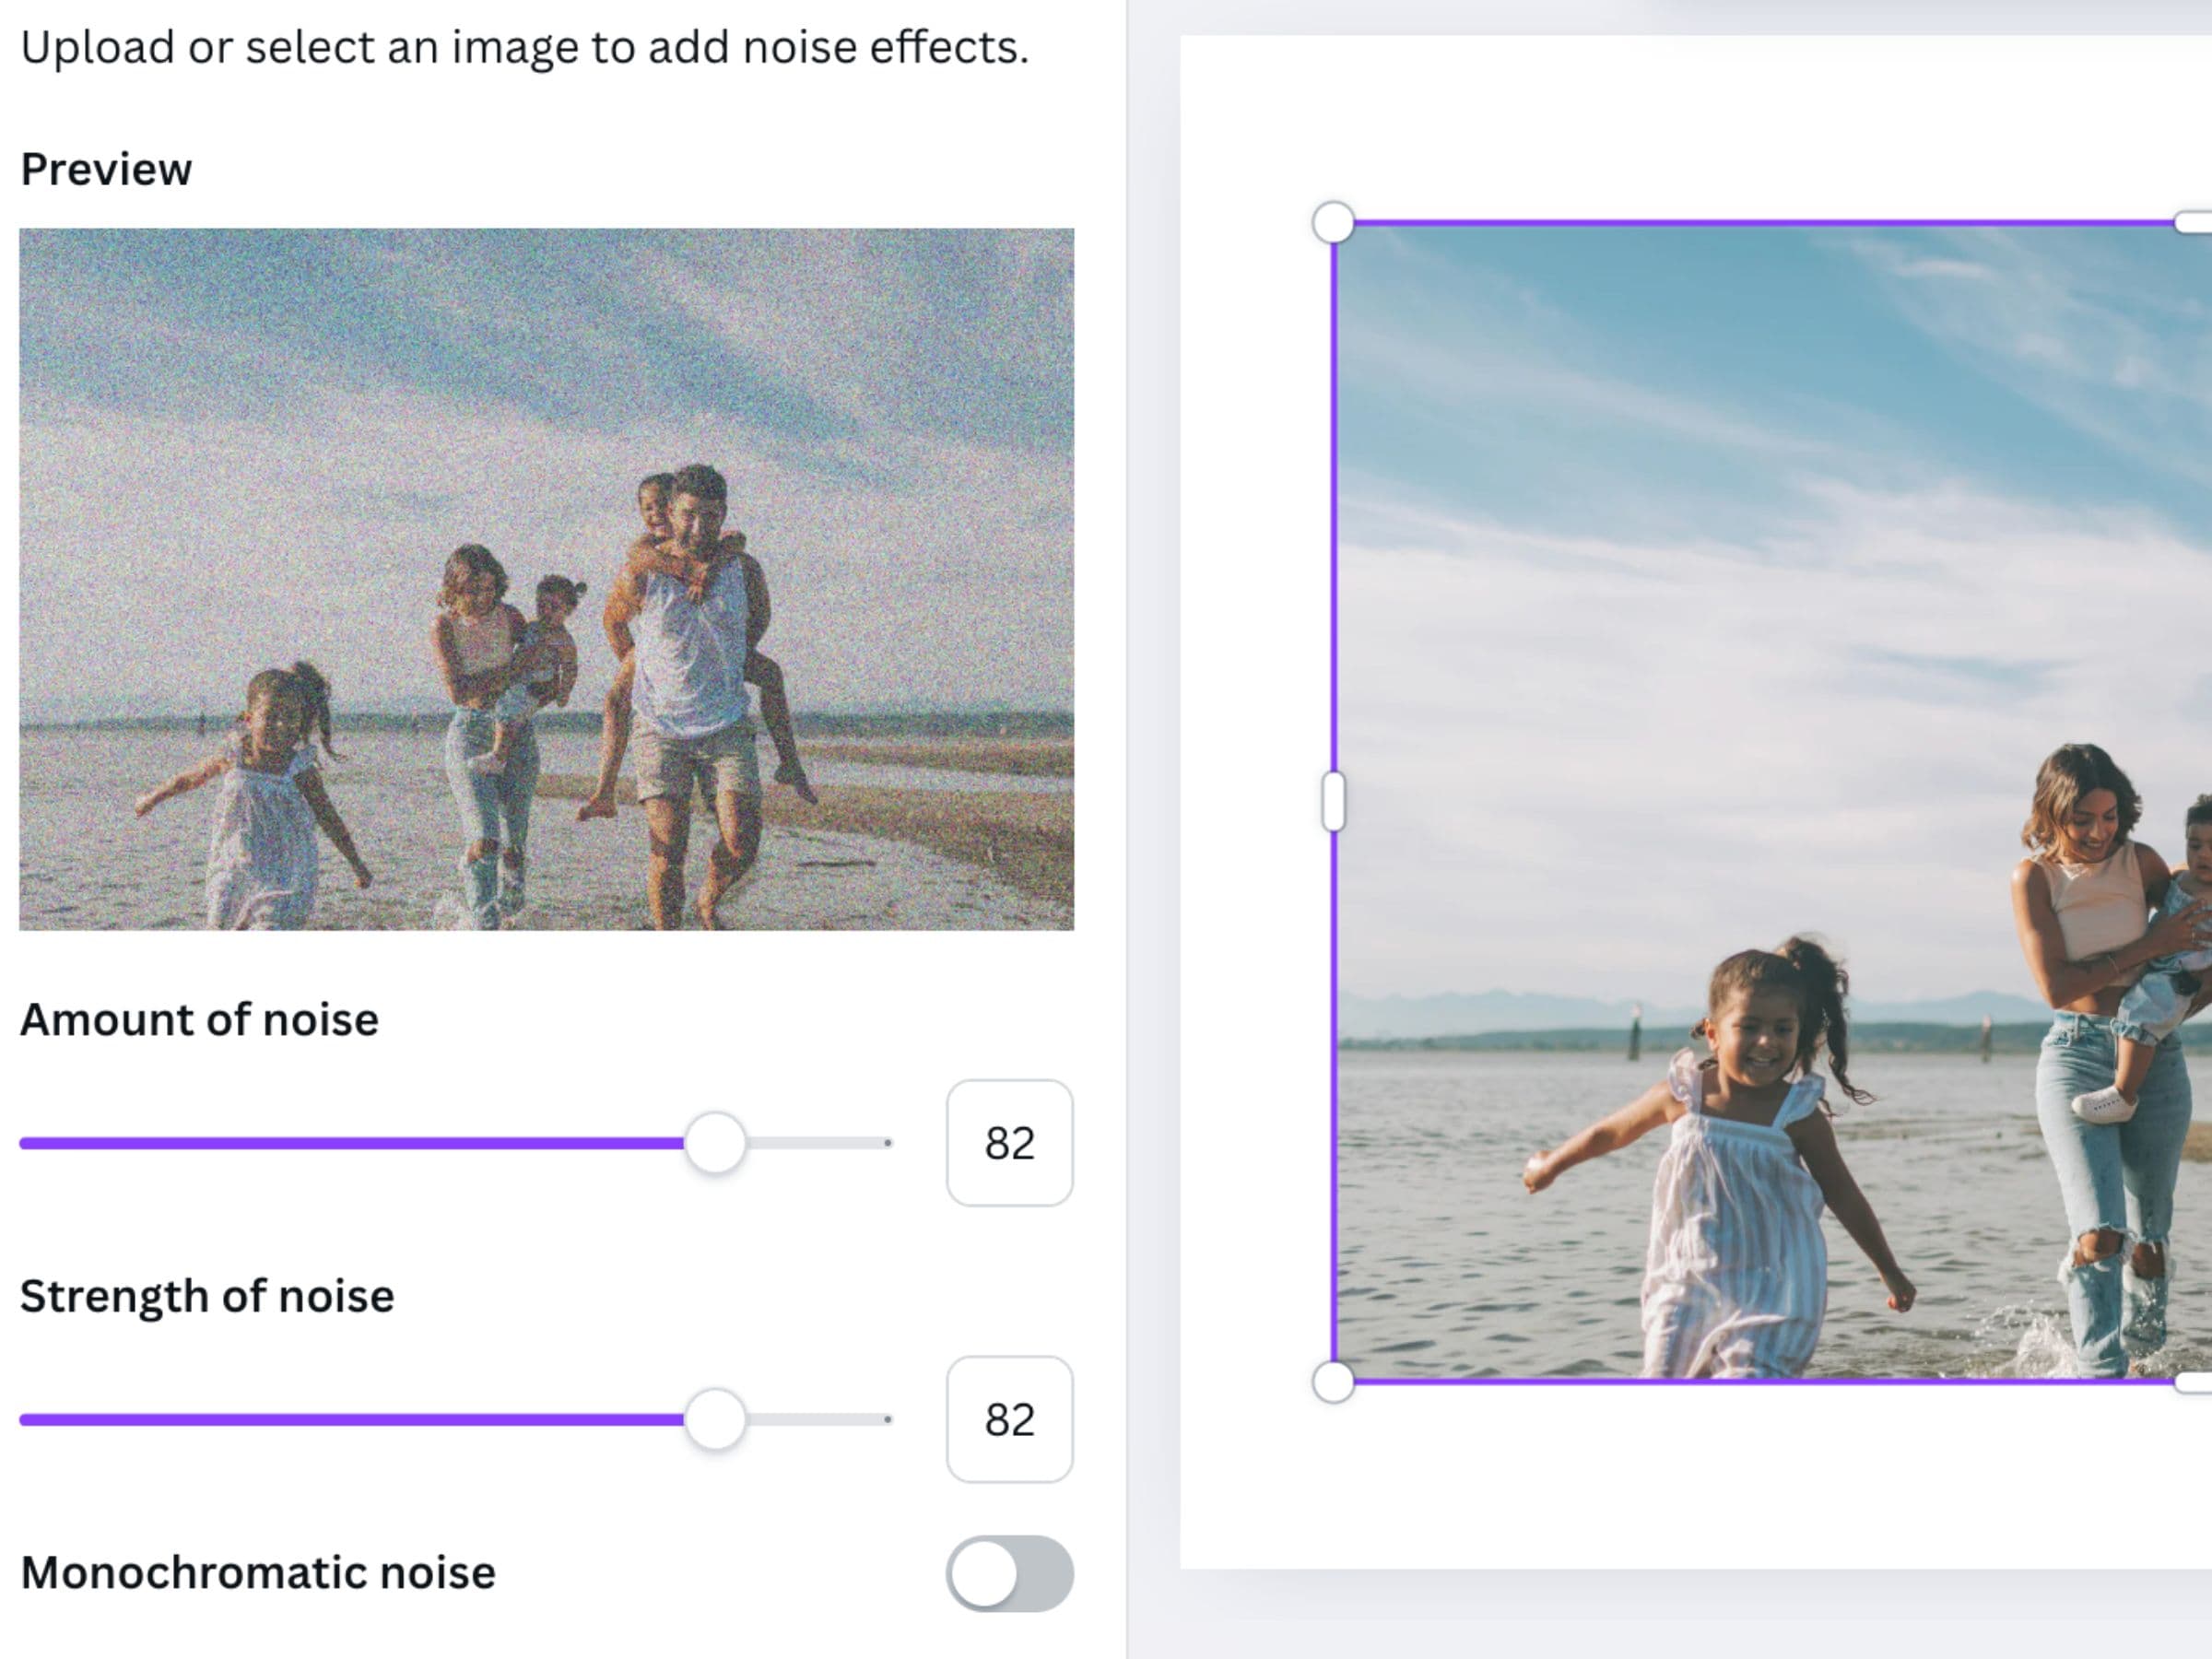Click the bottom-left corner resize handle
The height and width of the screenshot is (1659, 2212).
1333,1382
